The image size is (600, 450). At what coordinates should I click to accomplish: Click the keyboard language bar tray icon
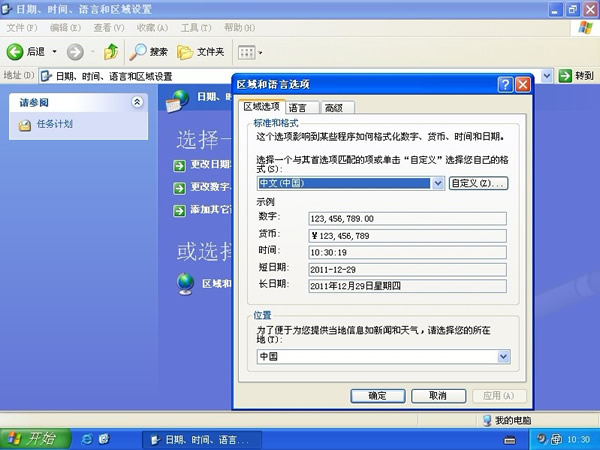[509, 440]
